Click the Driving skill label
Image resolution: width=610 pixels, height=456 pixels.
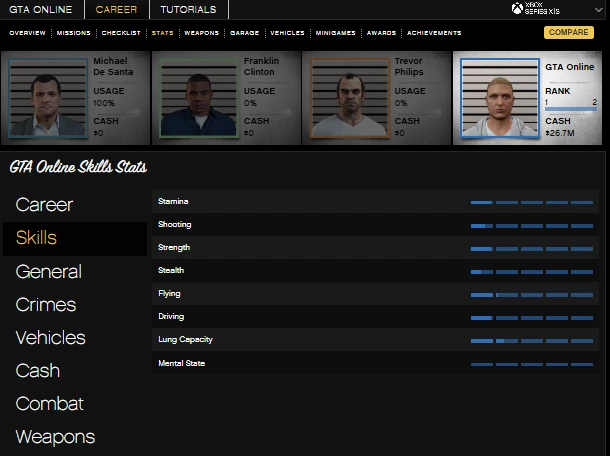click(x=171, y=317)
